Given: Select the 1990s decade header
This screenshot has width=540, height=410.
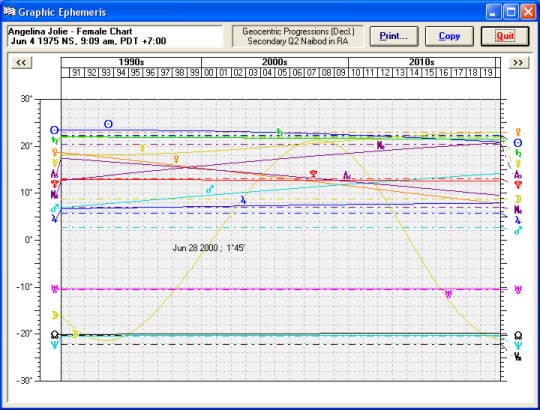Looking at the screenshot, I should coord(131,62).
